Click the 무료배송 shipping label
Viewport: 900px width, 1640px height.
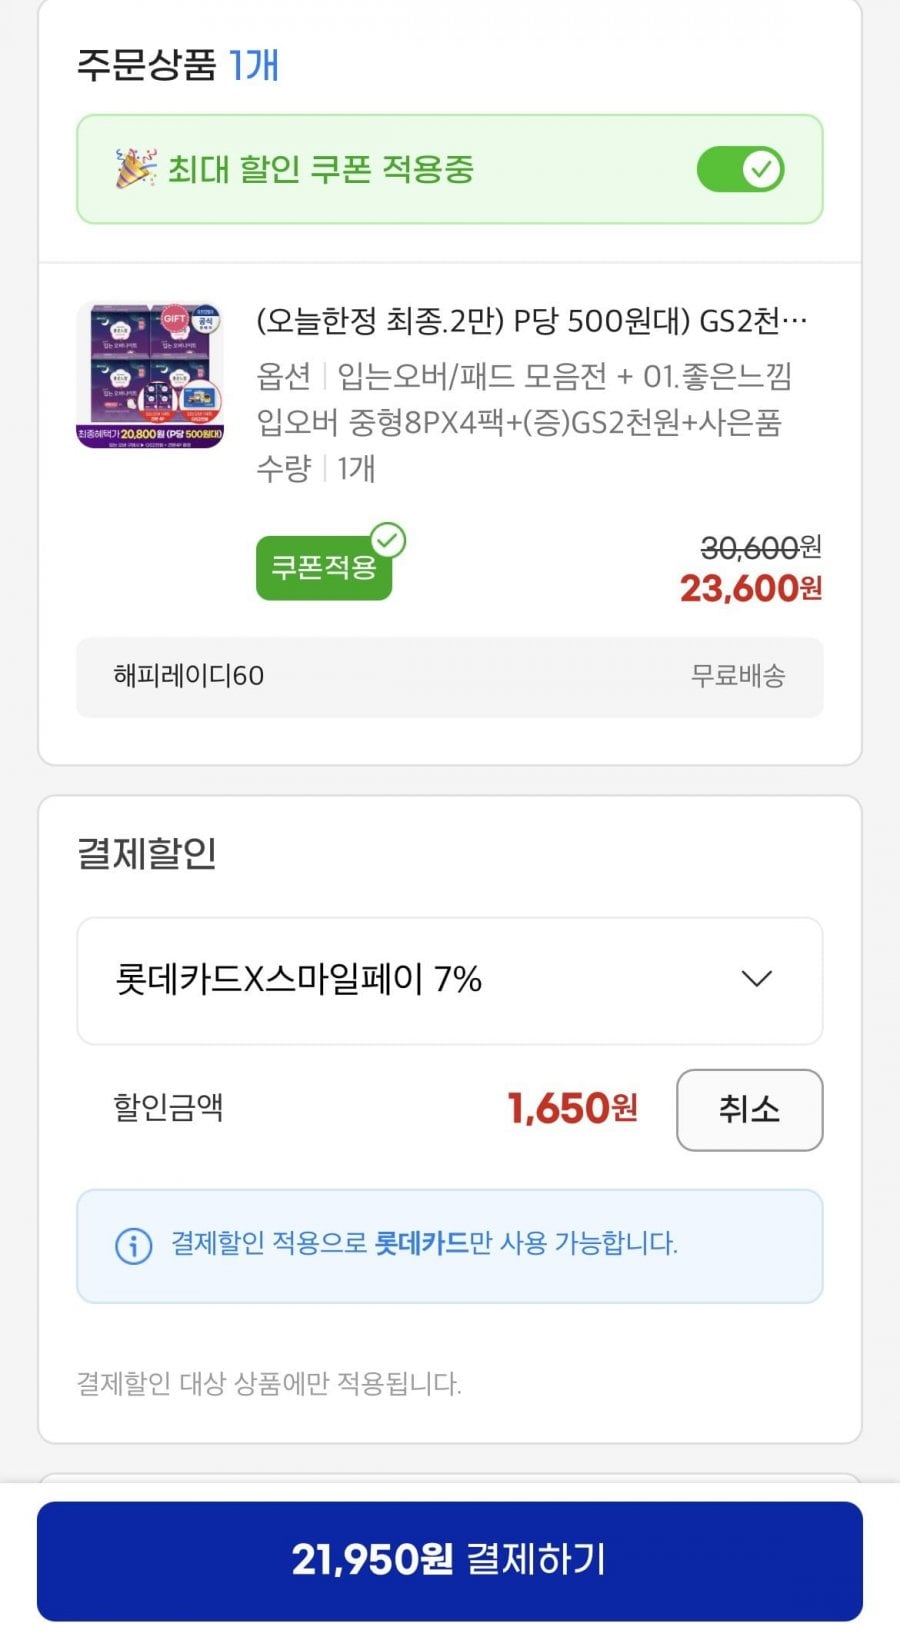coord(738,676)
